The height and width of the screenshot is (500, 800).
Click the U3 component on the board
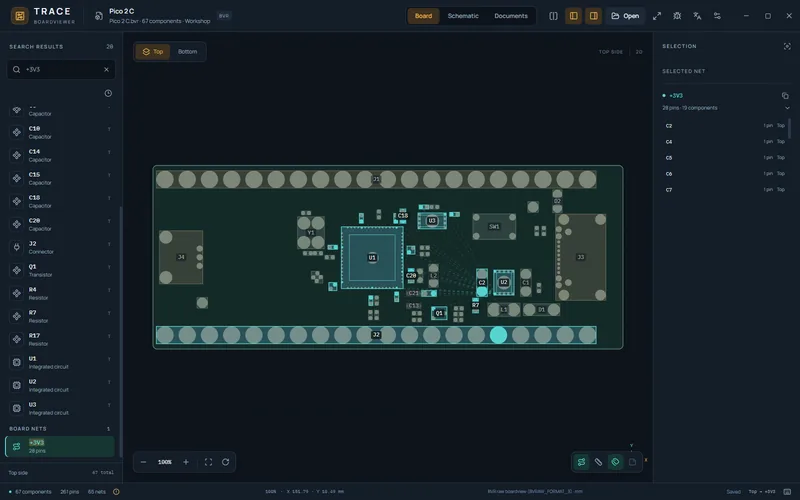(432, 221)
